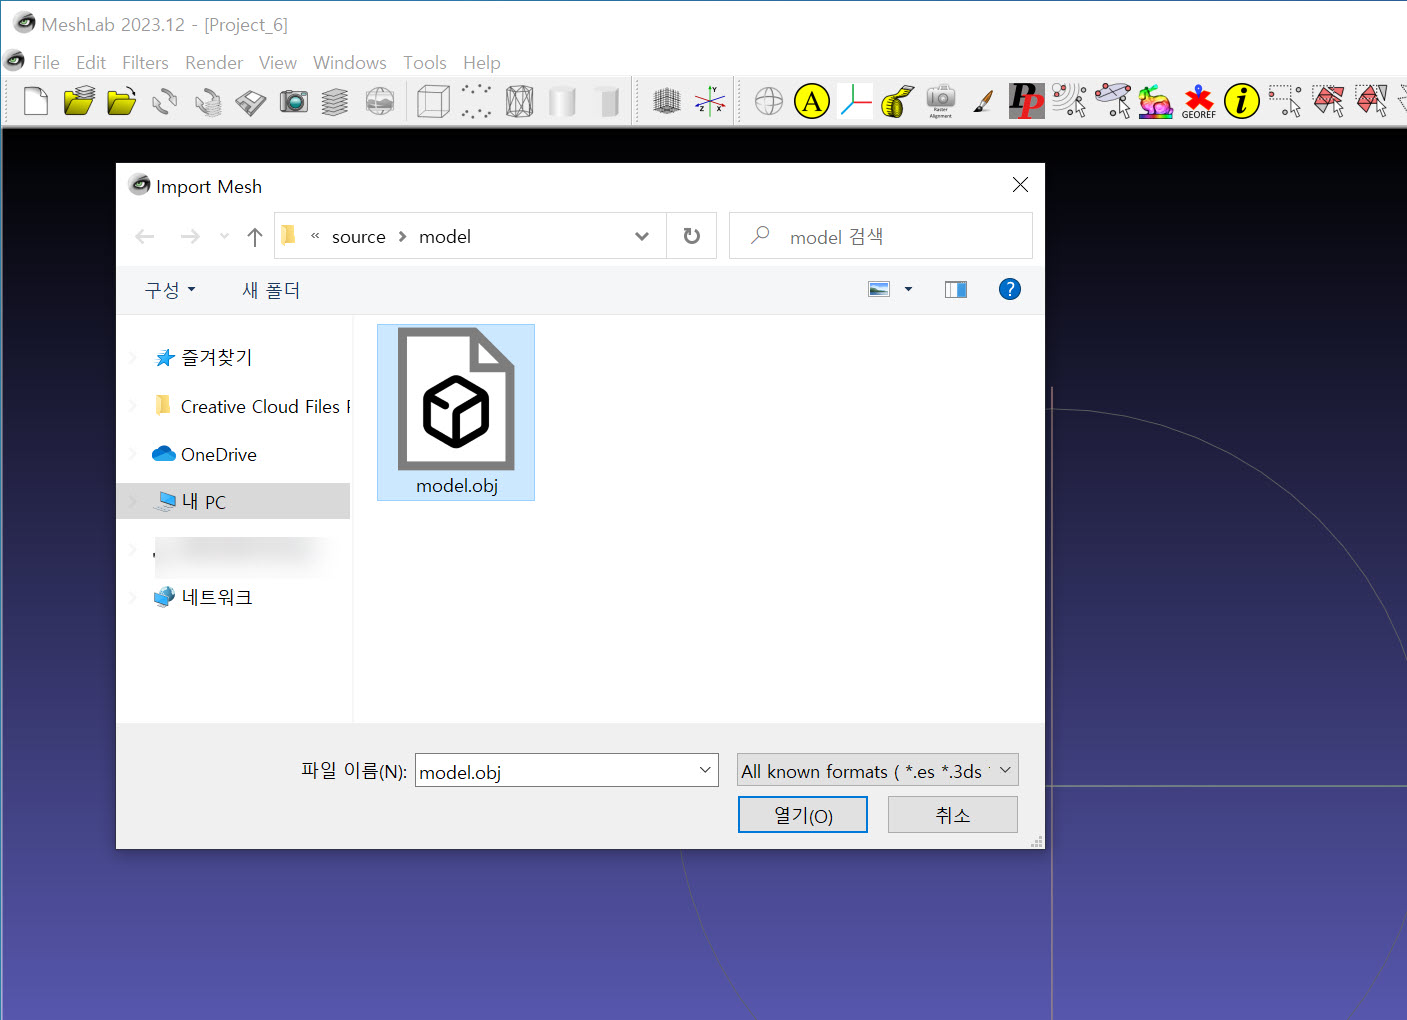
Task: Show the layer dialog stacked-layers icon
Action: point(335,101)
